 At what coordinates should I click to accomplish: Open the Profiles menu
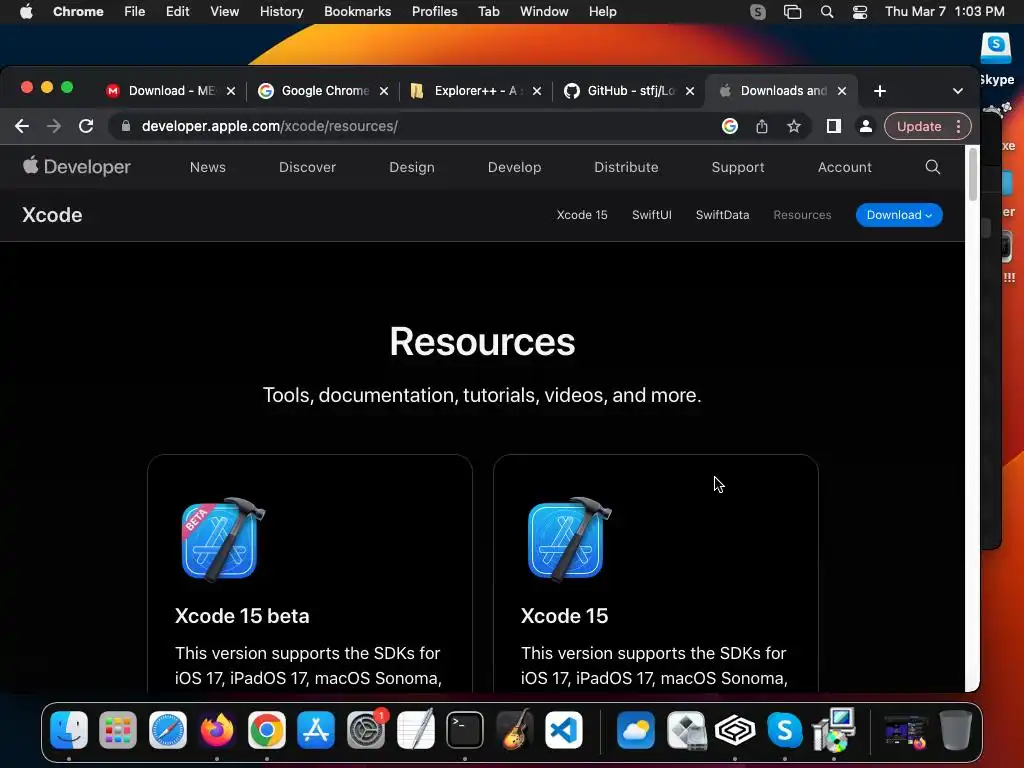click(434, 12)
